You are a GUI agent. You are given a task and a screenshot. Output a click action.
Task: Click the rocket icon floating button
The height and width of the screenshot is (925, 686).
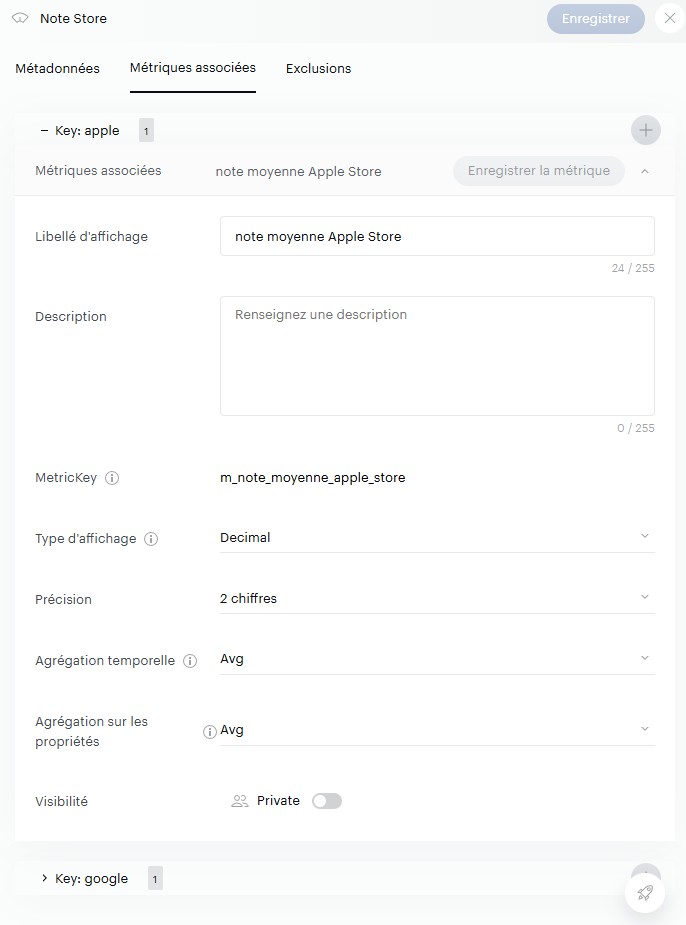click(x=645, y=893)
